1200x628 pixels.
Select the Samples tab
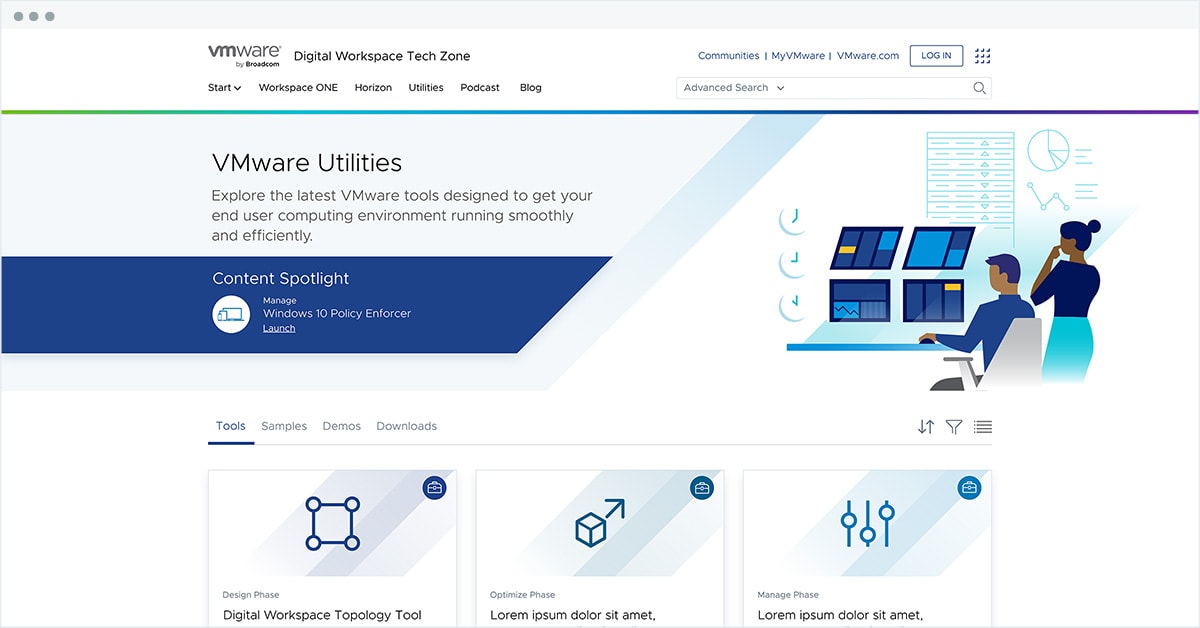(284, 426)
